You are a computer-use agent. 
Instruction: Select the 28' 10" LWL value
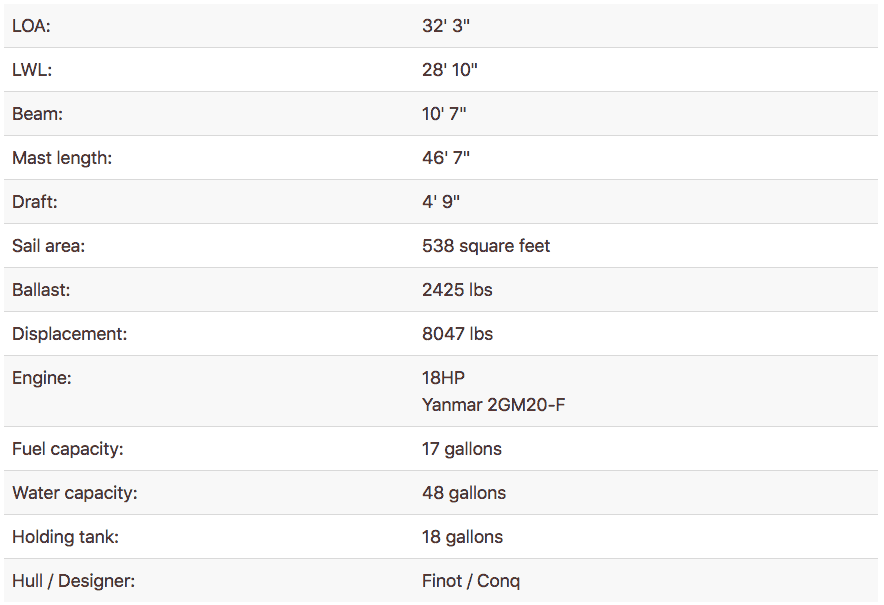(x=449, y=70)
